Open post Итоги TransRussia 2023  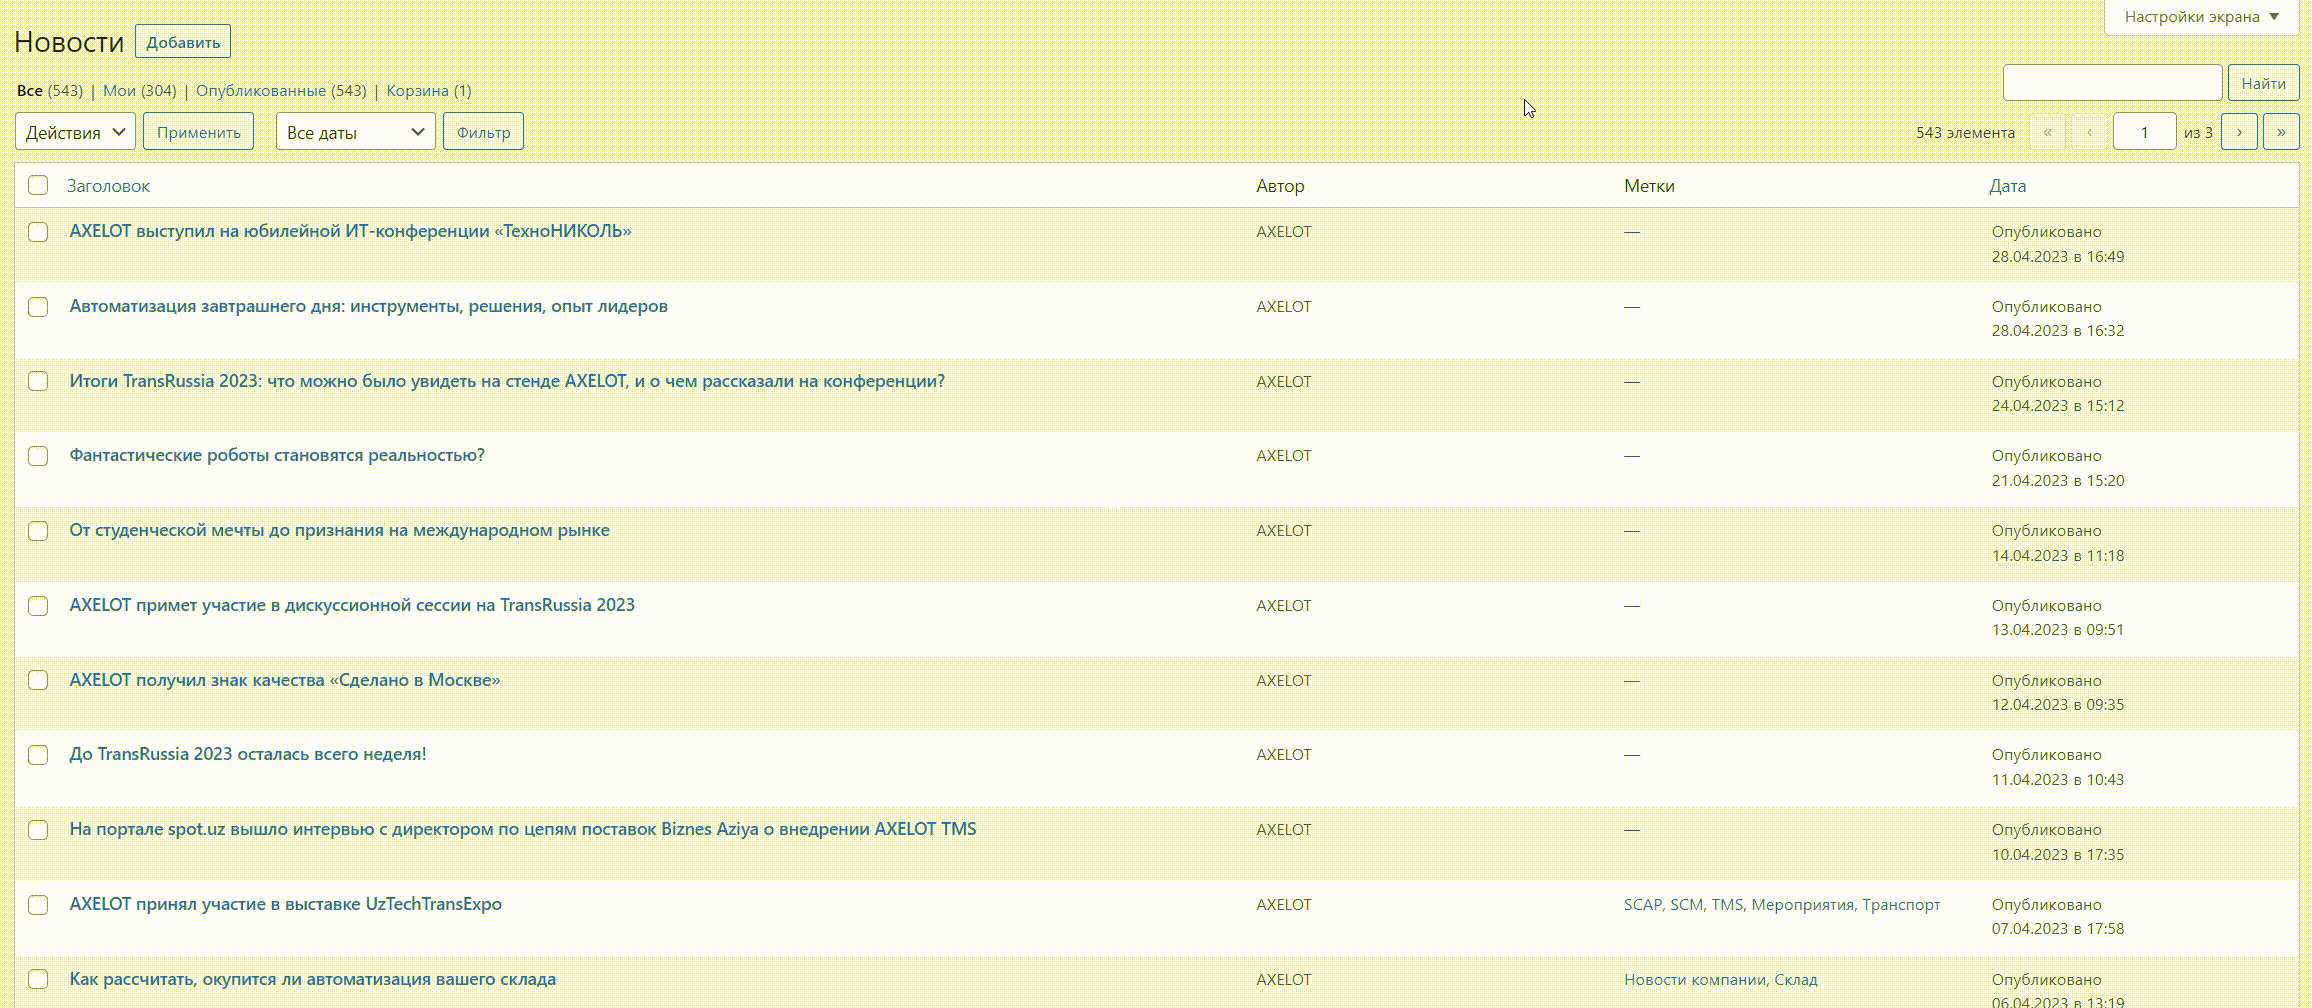[507, 381]
